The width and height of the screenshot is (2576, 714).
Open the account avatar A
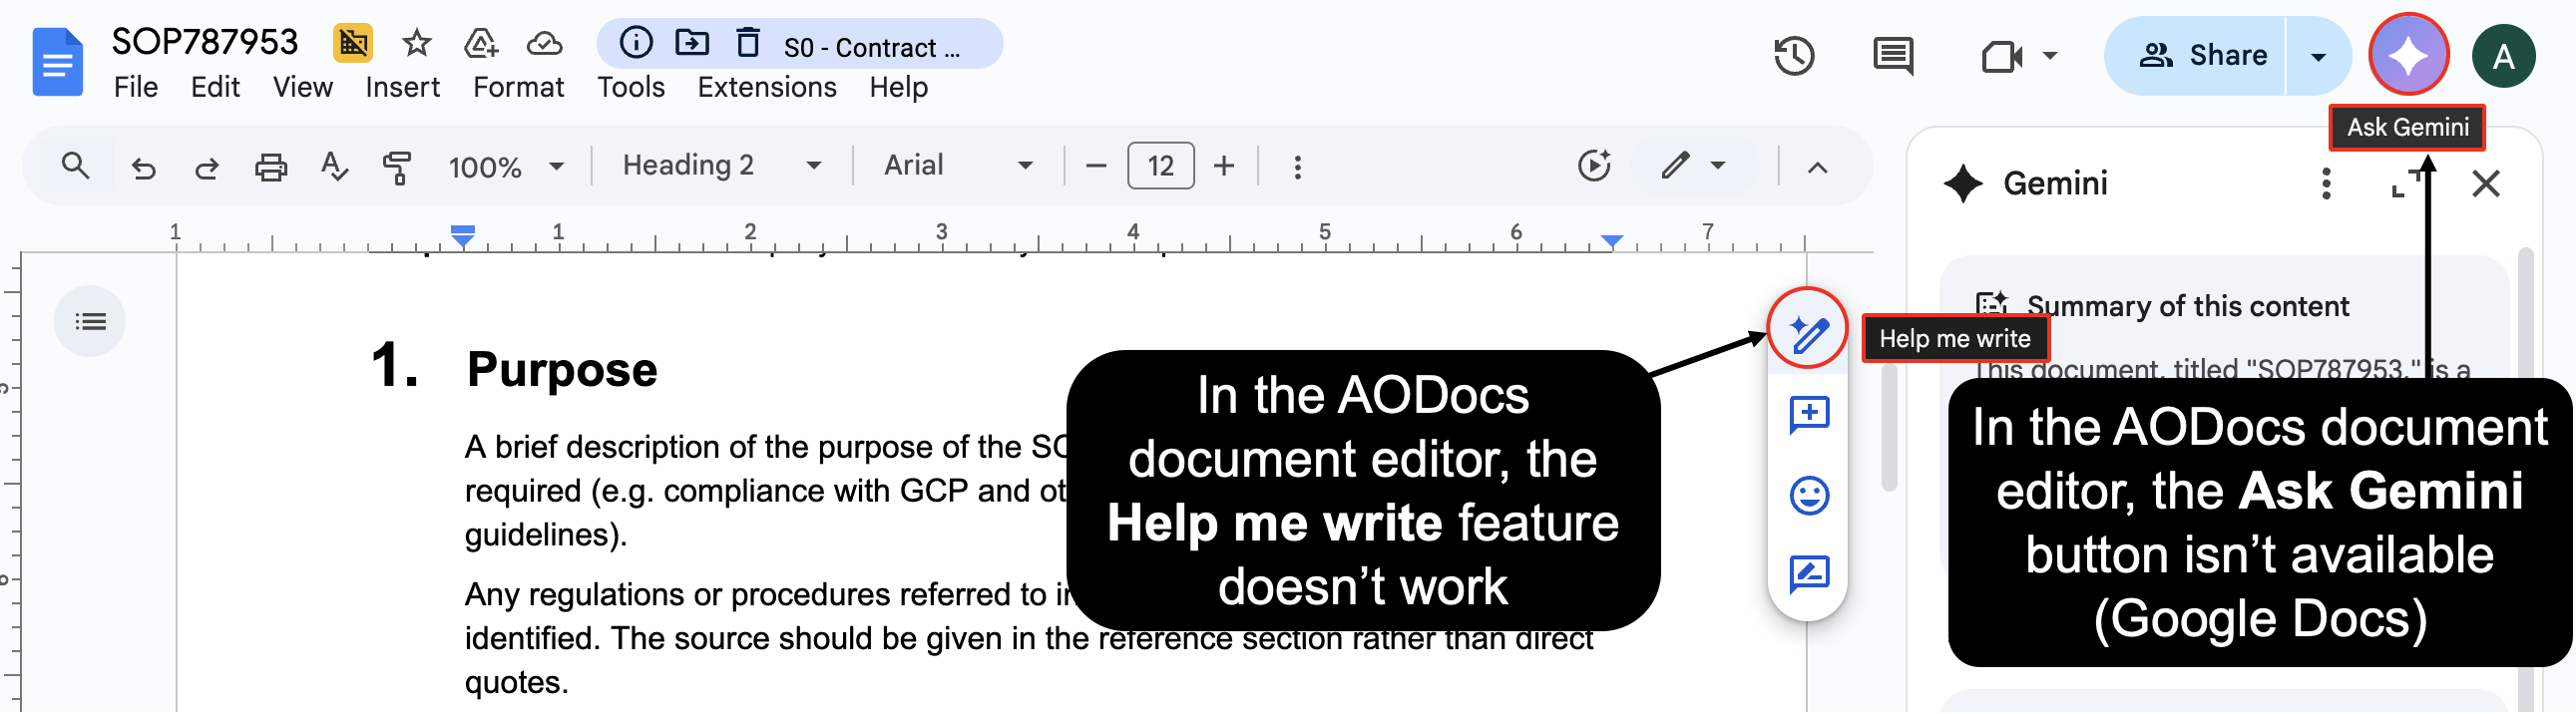pyautogui.click(x=2503, y=57)
